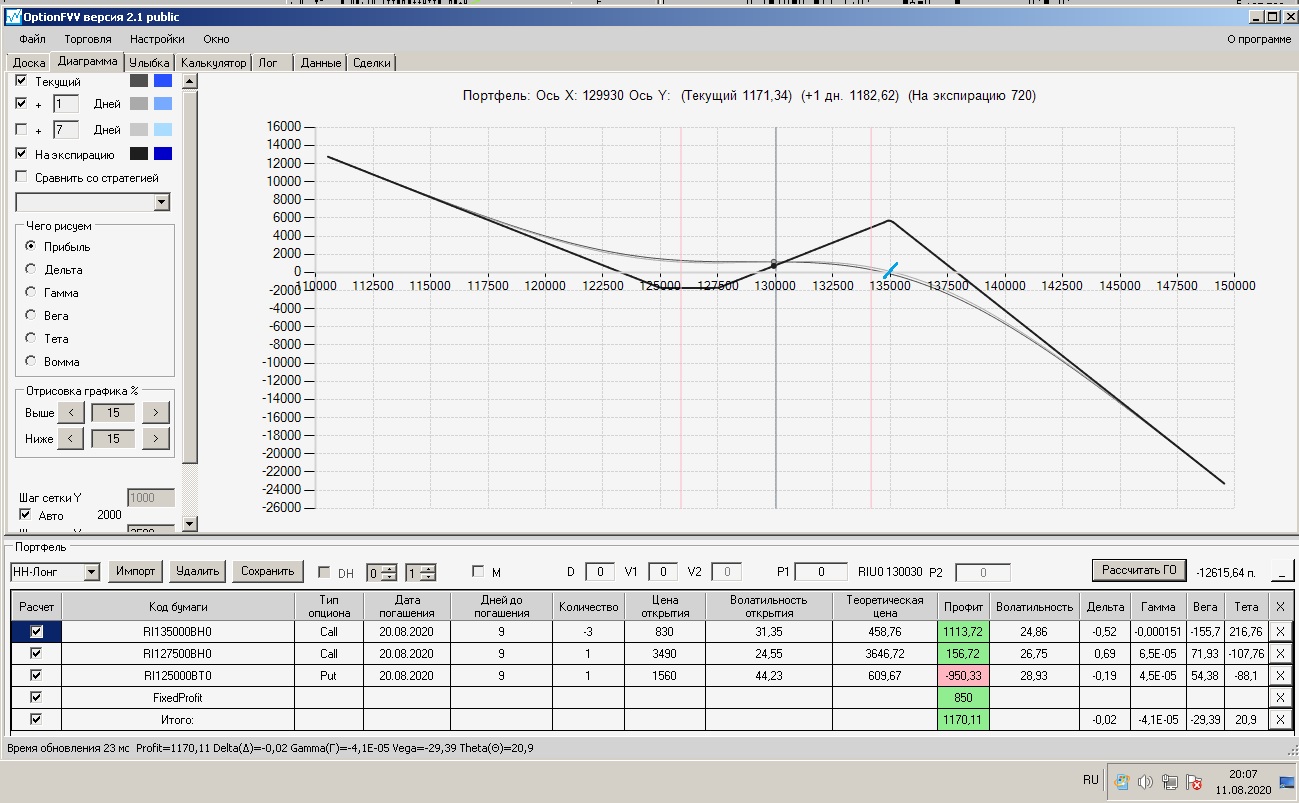Select the Вега radio button

click(31, 316)
